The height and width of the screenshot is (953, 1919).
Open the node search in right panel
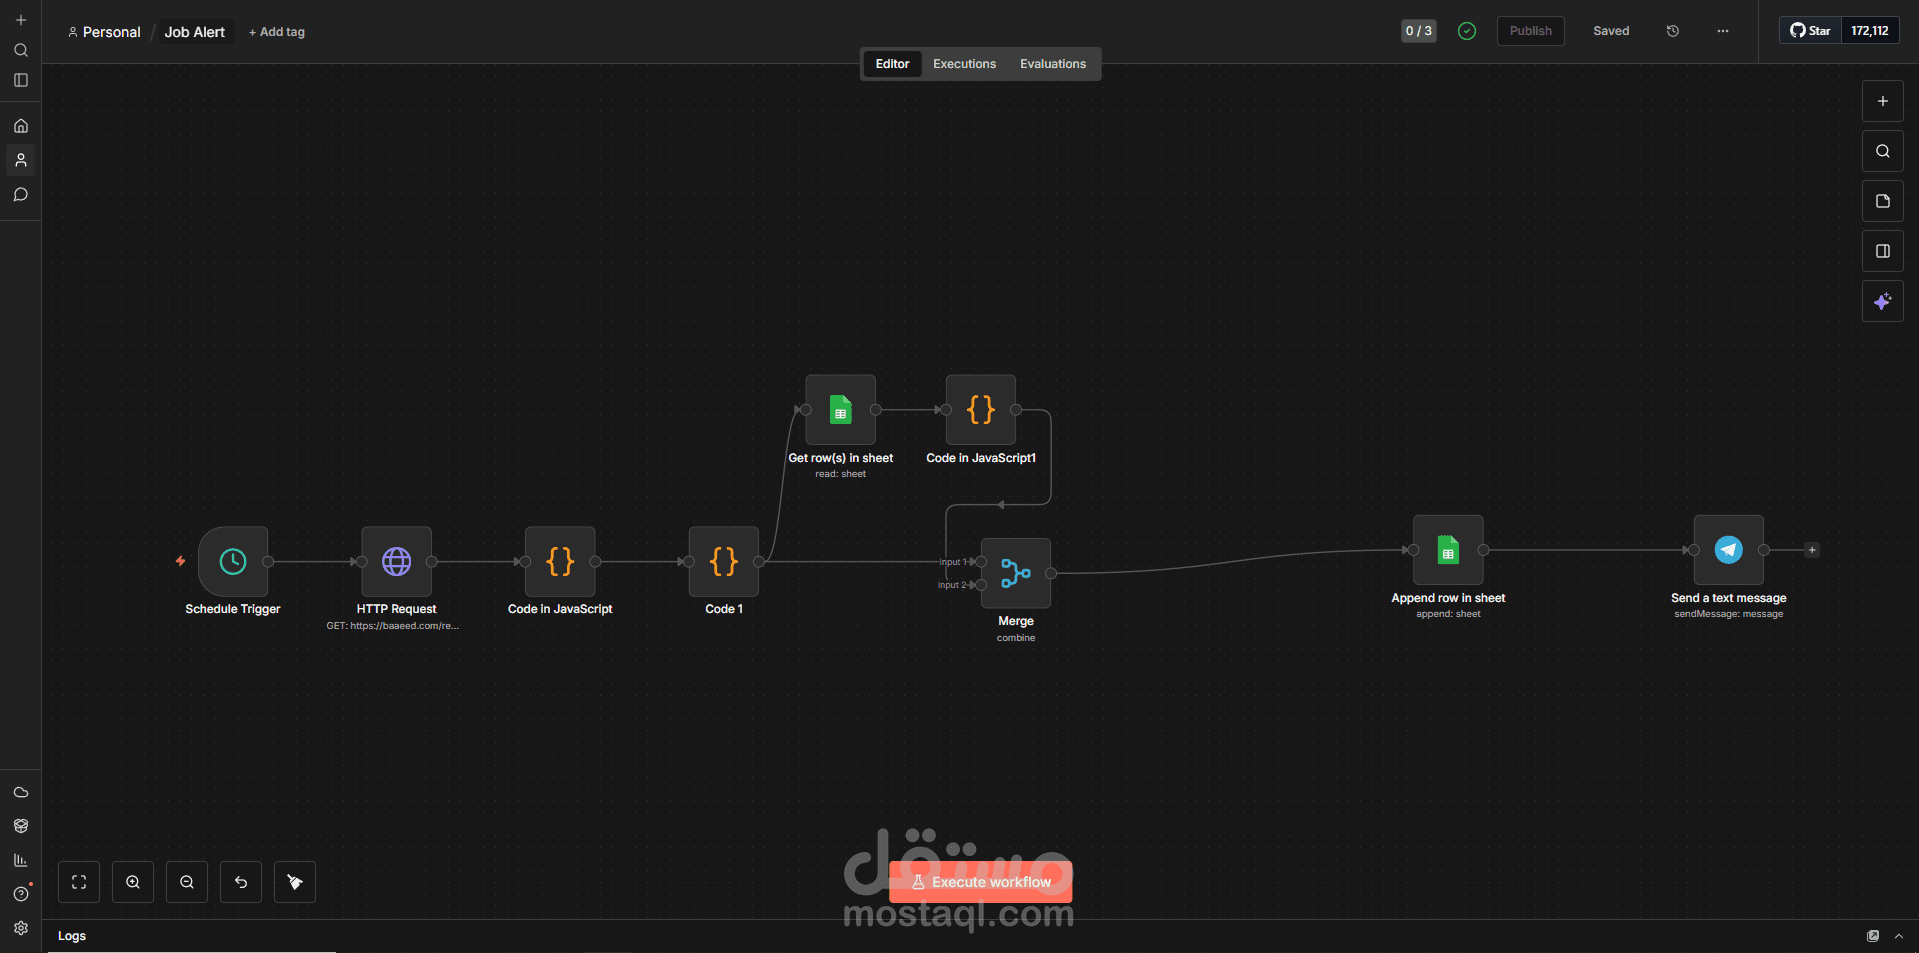tap(1883, 151)
